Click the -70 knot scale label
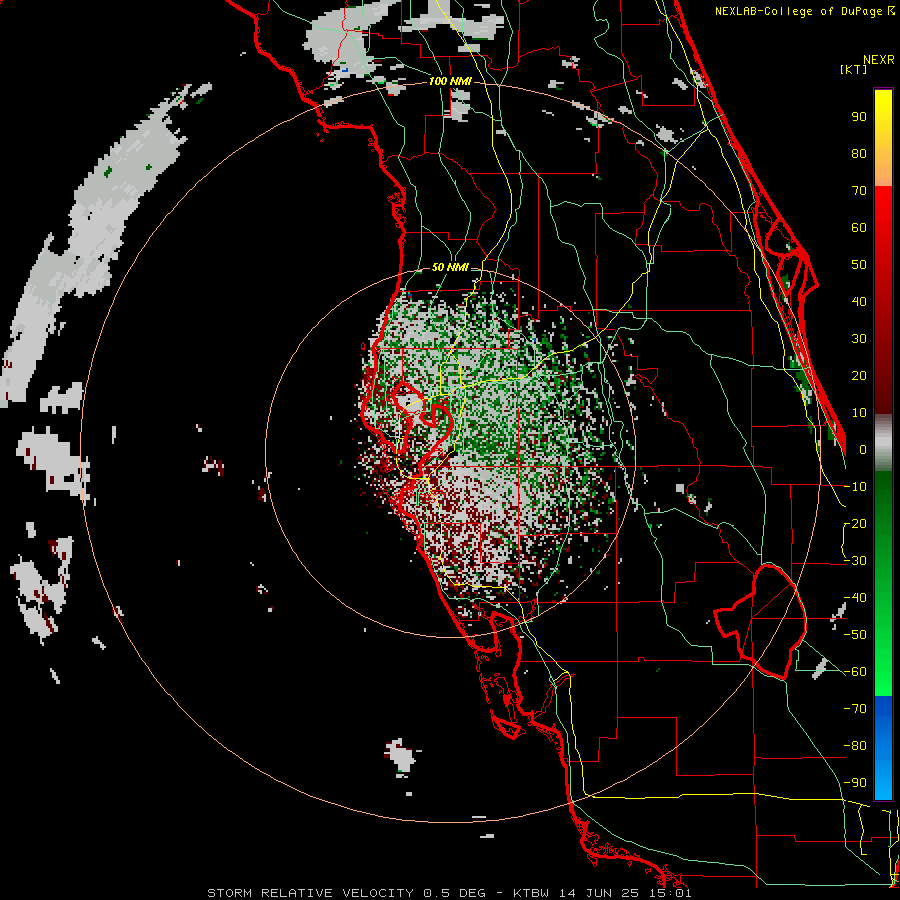The height and width of the screenshot is (900, 900). click(x=855, y=709)
